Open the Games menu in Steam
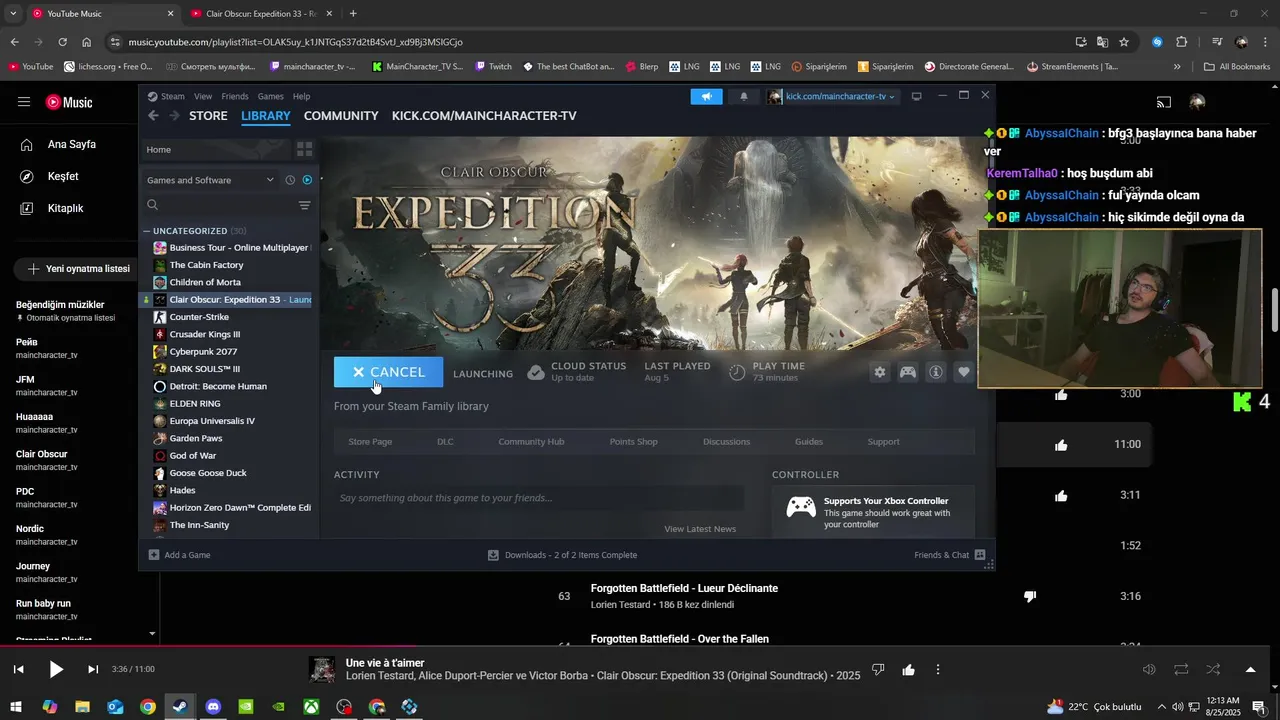Screen dimensions: 1280x720 tap(271, 96)
